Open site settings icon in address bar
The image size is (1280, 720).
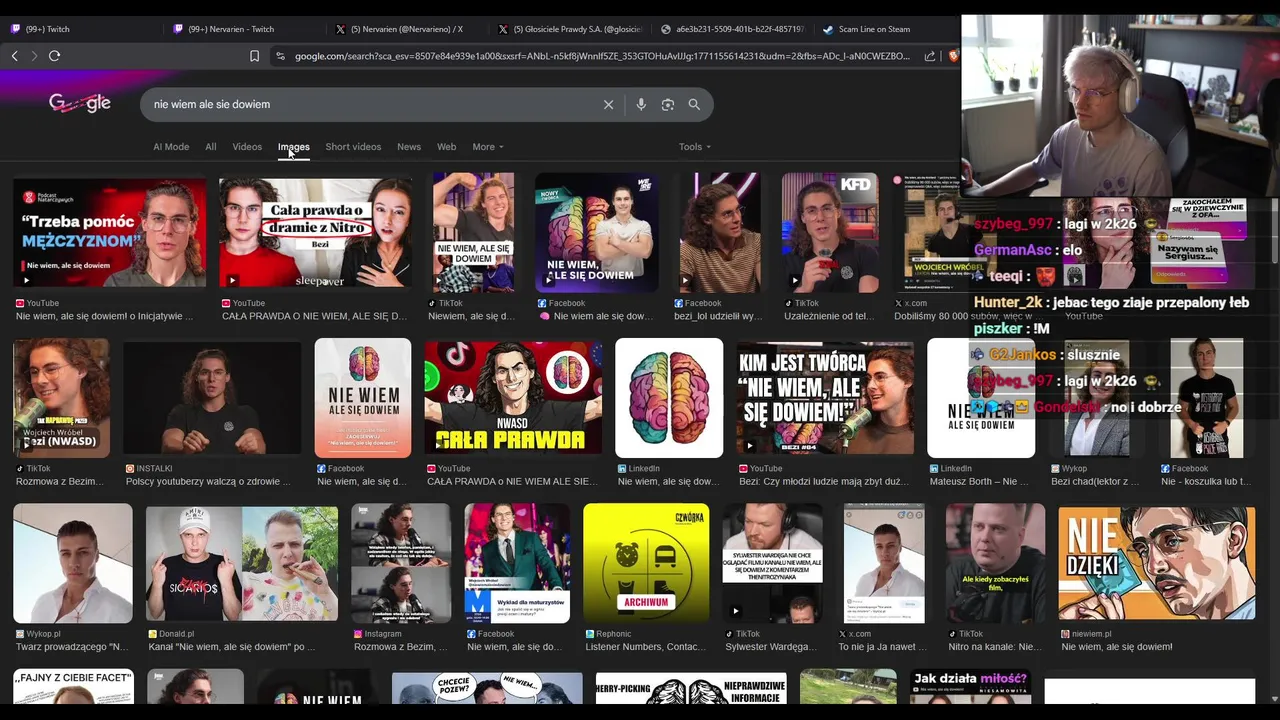click(280, 56)
